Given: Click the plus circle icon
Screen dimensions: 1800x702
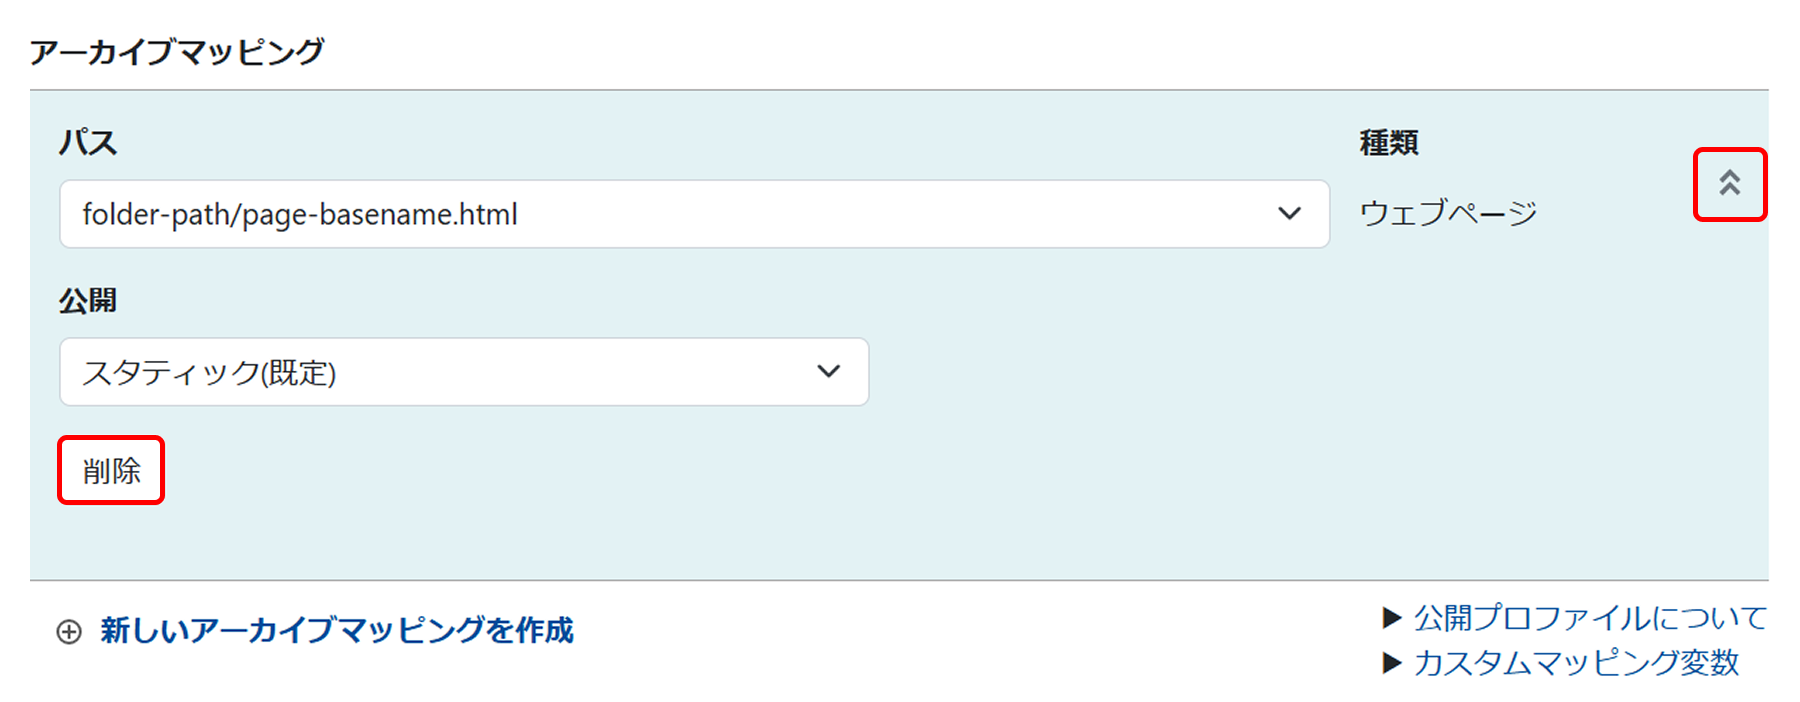Looking at the screenshot, I should [69, 632].
